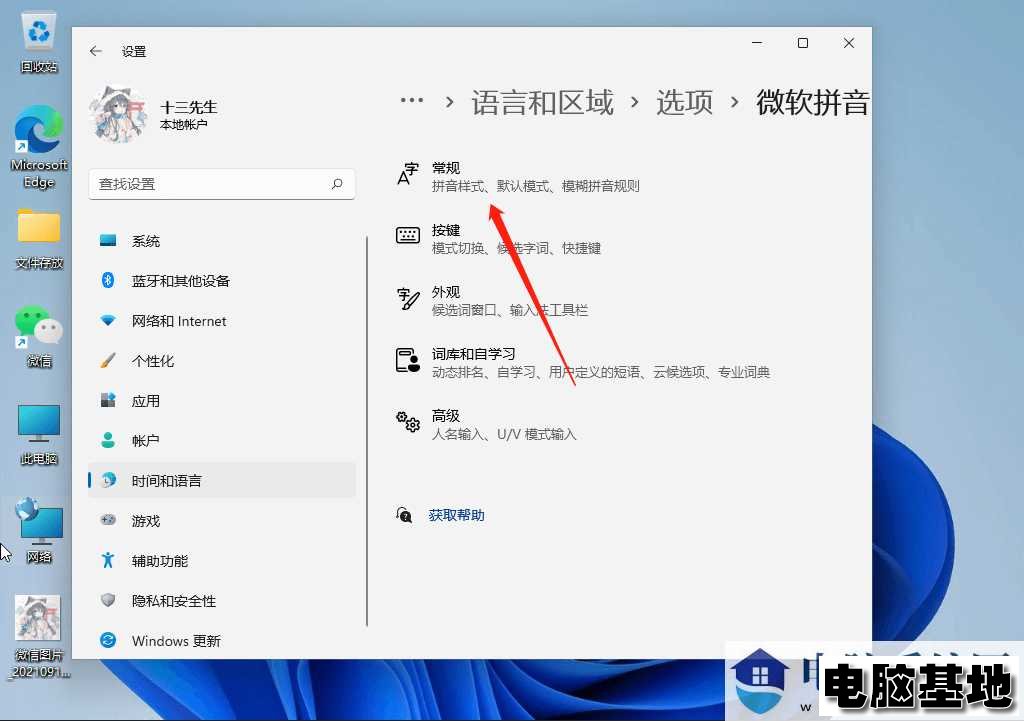Select the 微信图片 image file on desktop
The width and height of the screenshot is (1024, 721).
click(x=39, y=636)
